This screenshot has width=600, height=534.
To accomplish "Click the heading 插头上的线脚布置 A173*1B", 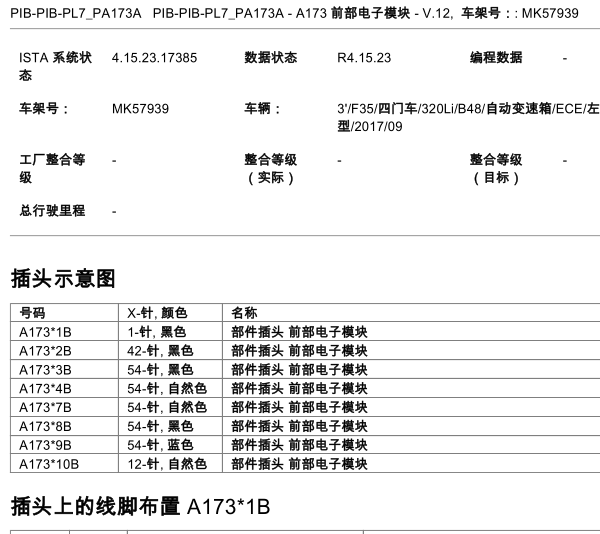I will [140, 506].
